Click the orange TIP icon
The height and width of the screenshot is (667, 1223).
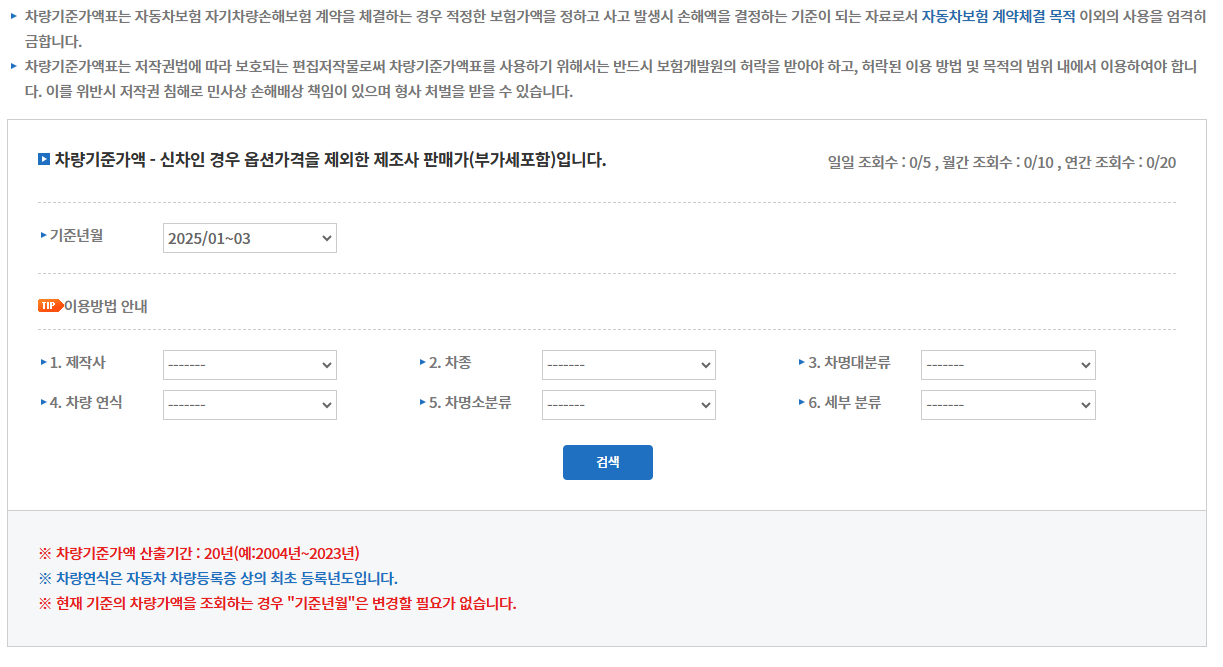[50, 306]
